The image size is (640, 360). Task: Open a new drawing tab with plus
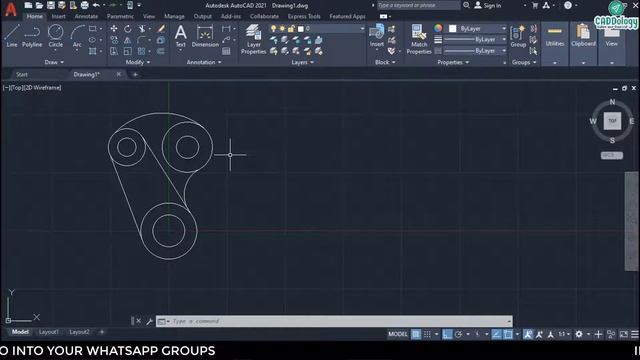[x=135, y=75]
